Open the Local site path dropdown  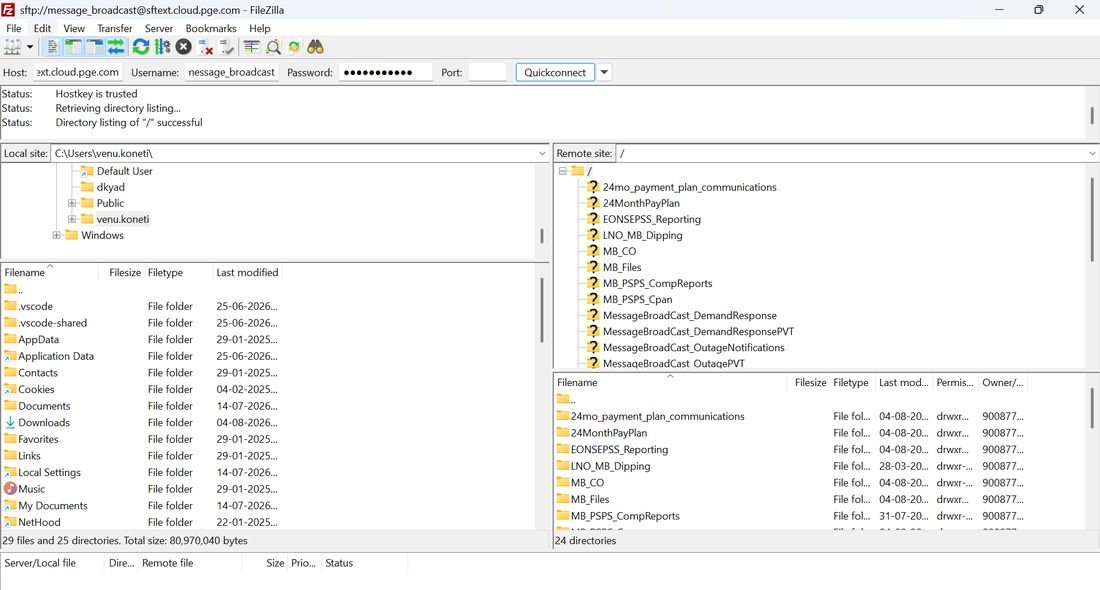(542, 153)
